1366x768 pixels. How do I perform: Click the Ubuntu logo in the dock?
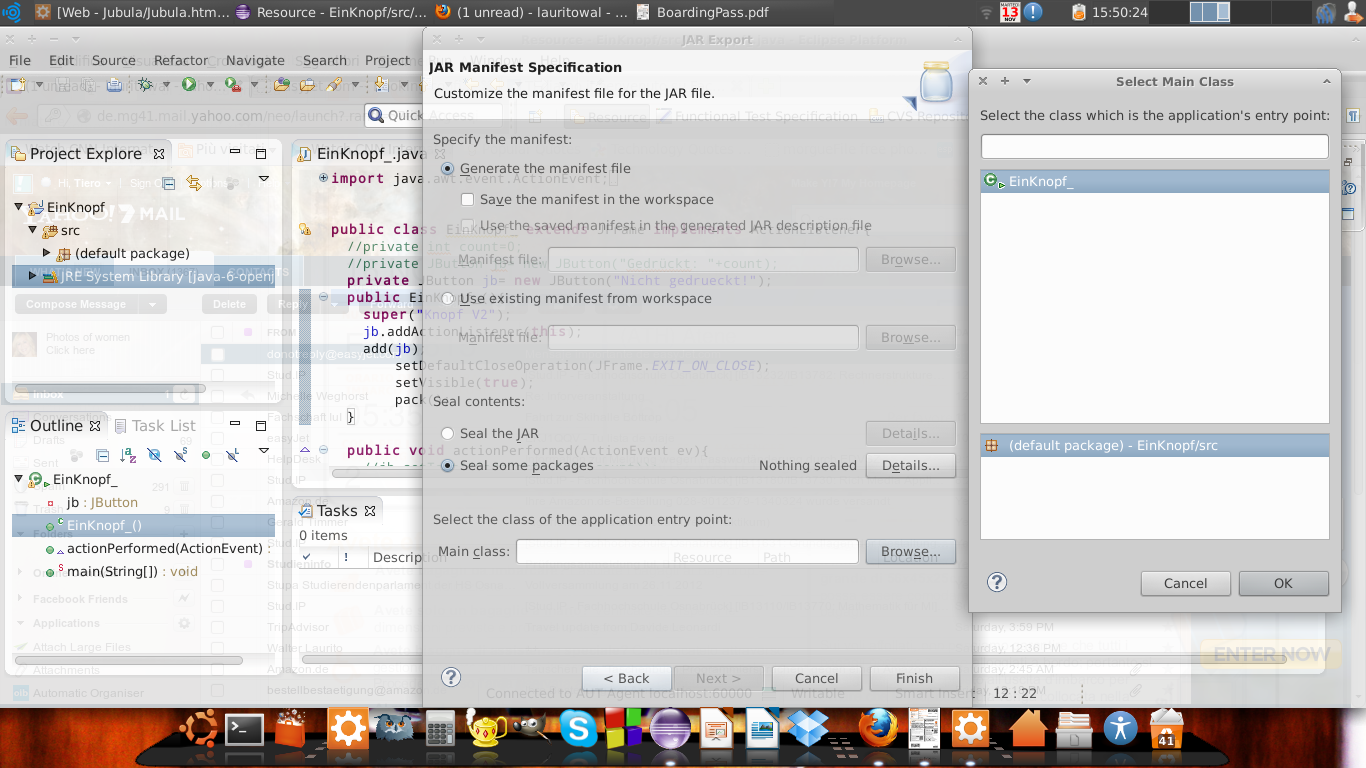point(198,729)
